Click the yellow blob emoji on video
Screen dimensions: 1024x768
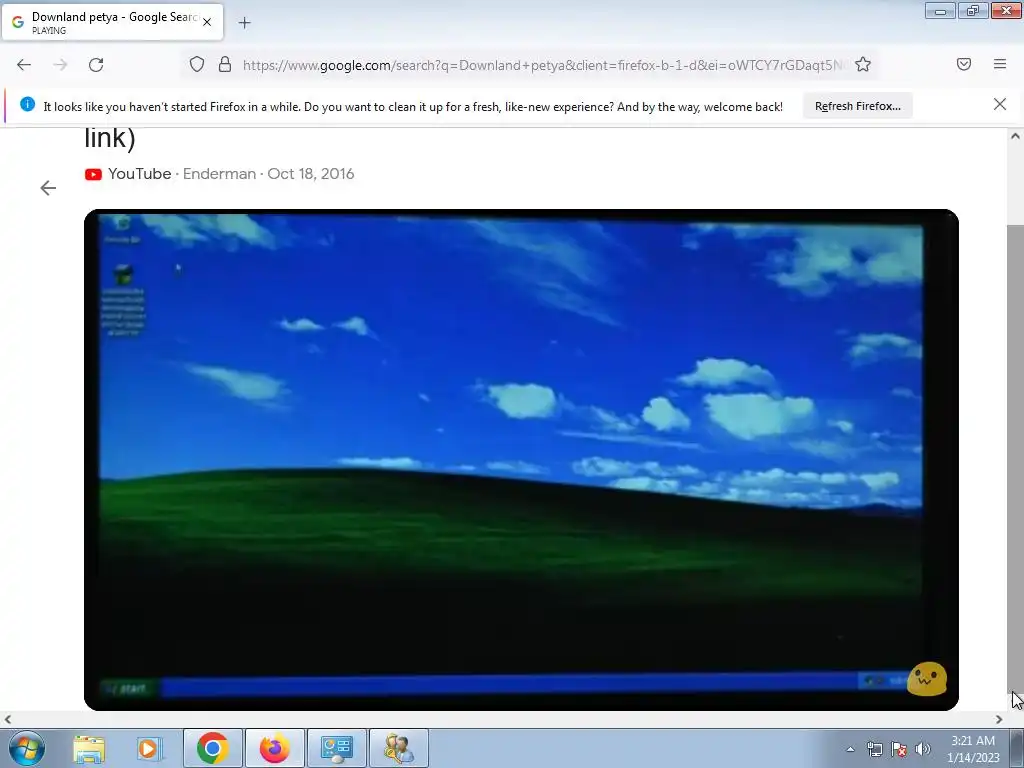[927, 679]
